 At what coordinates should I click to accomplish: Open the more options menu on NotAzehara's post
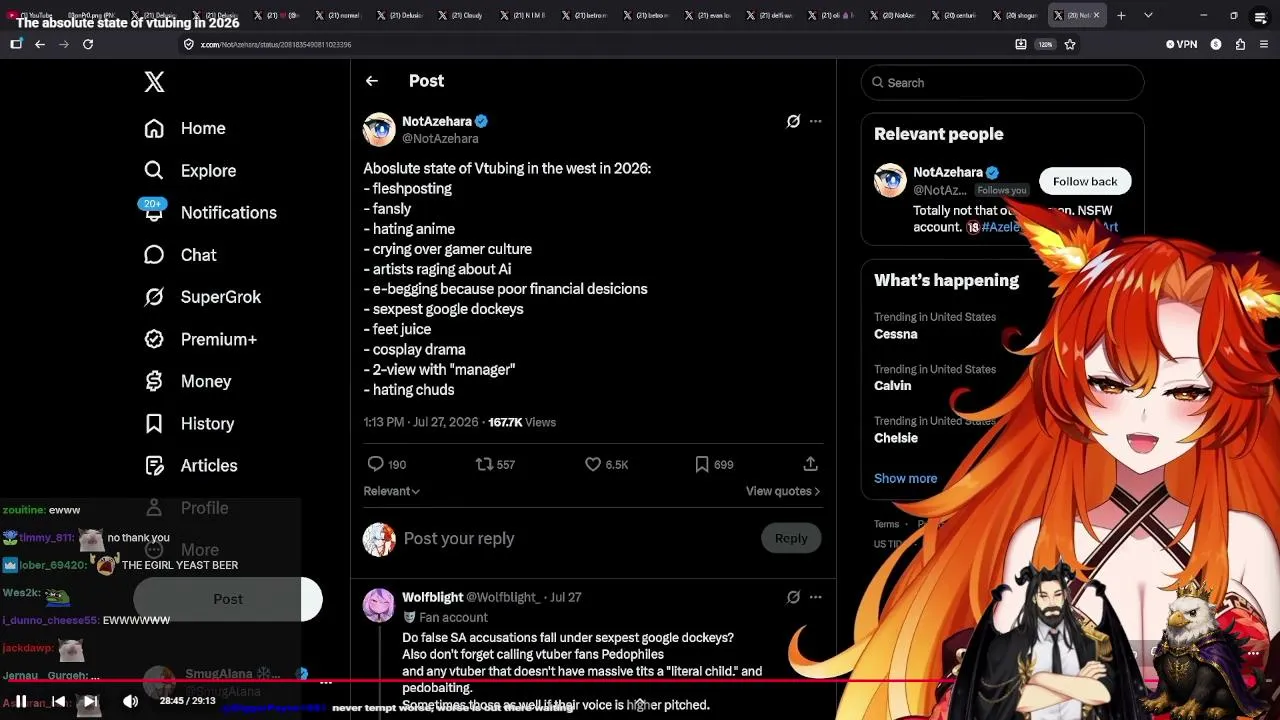(816, 121)
